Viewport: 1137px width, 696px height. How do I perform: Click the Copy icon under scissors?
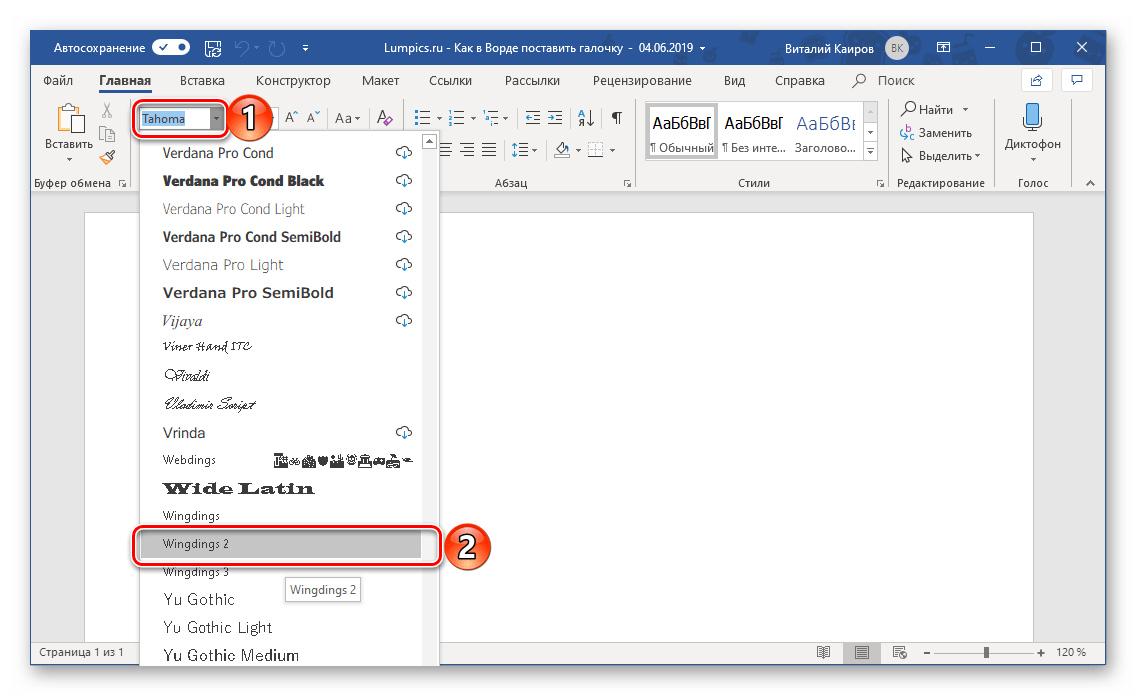(107, 134)
